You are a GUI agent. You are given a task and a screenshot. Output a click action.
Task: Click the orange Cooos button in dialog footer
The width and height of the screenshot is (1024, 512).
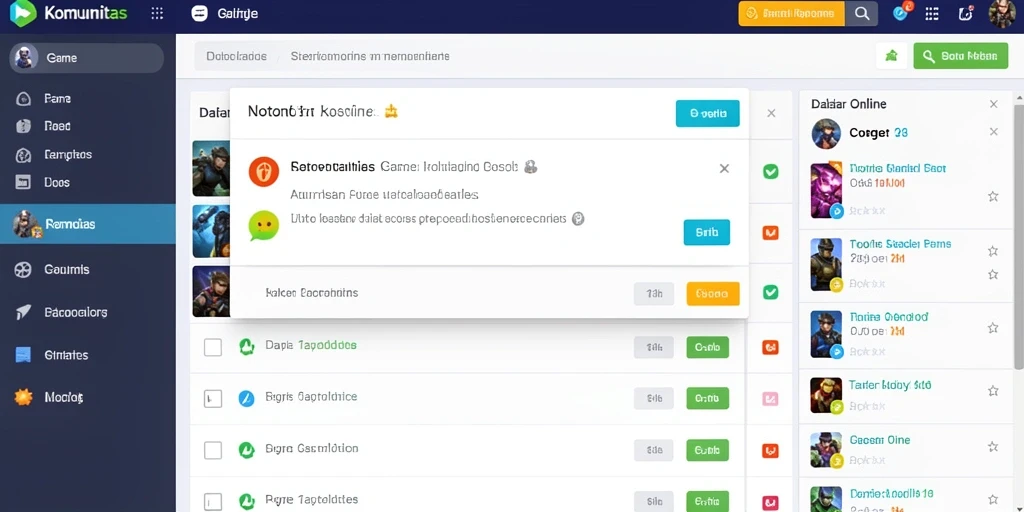713,294
